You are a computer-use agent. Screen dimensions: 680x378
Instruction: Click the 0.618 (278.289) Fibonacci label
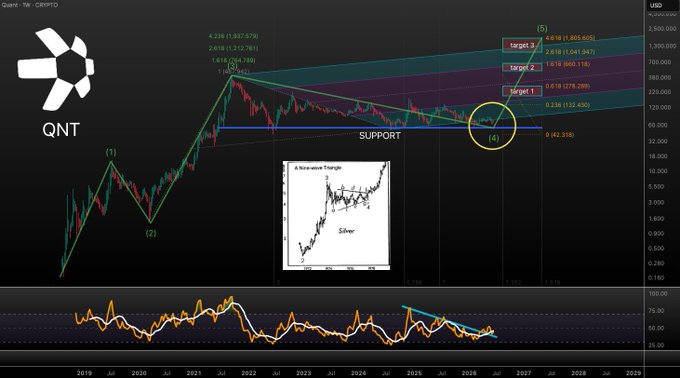[567, 86]
